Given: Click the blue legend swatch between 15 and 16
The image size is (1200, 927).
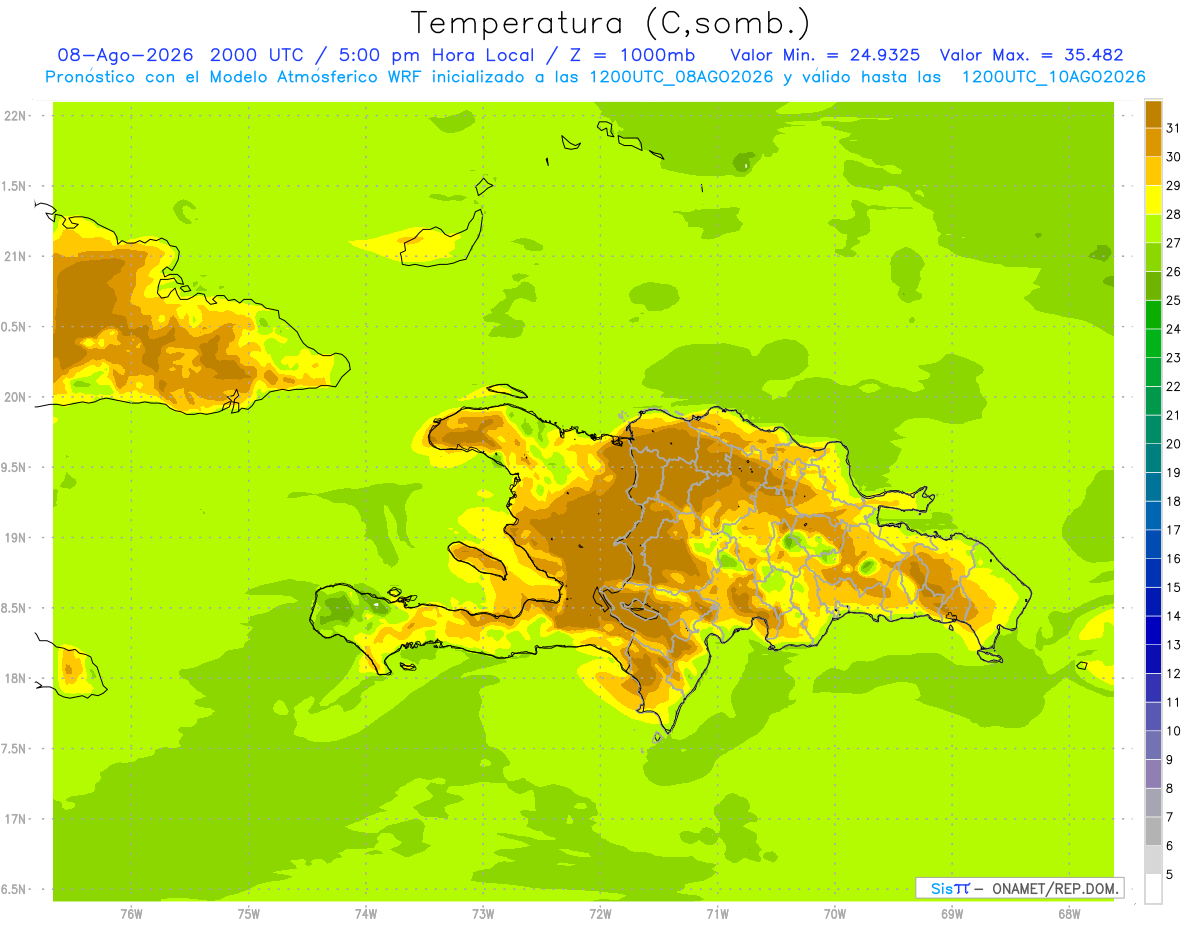Looking at the screenshot, I should click(1153, 573).
